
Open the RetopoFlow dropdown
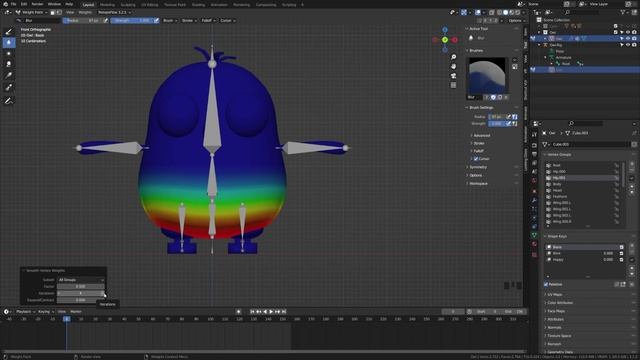click(x=114, y=12)
